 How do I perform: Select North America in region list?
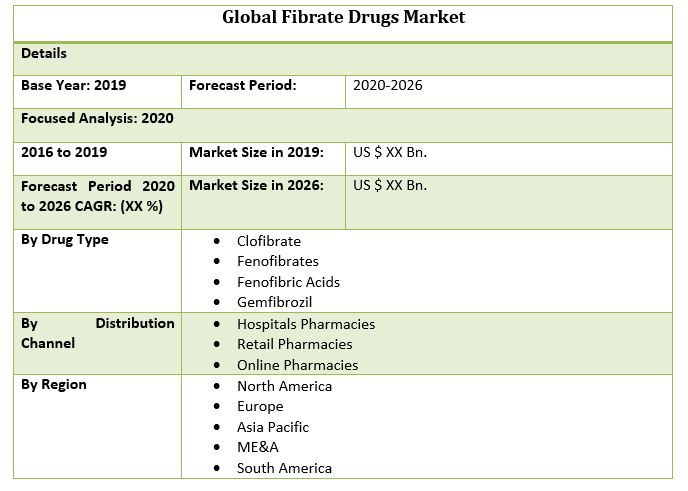click(x=284, y=386)
